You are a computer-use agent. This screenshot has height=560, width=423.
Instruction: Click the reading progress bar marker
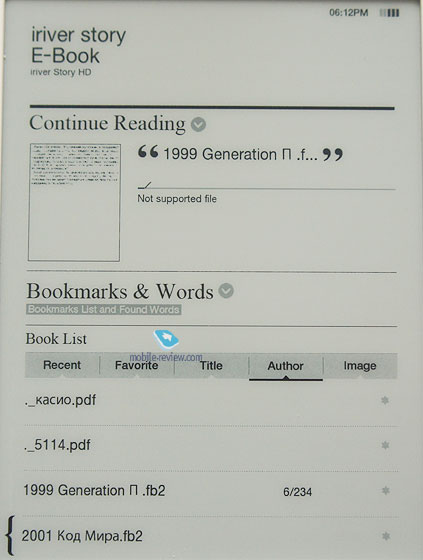(145, 185)
